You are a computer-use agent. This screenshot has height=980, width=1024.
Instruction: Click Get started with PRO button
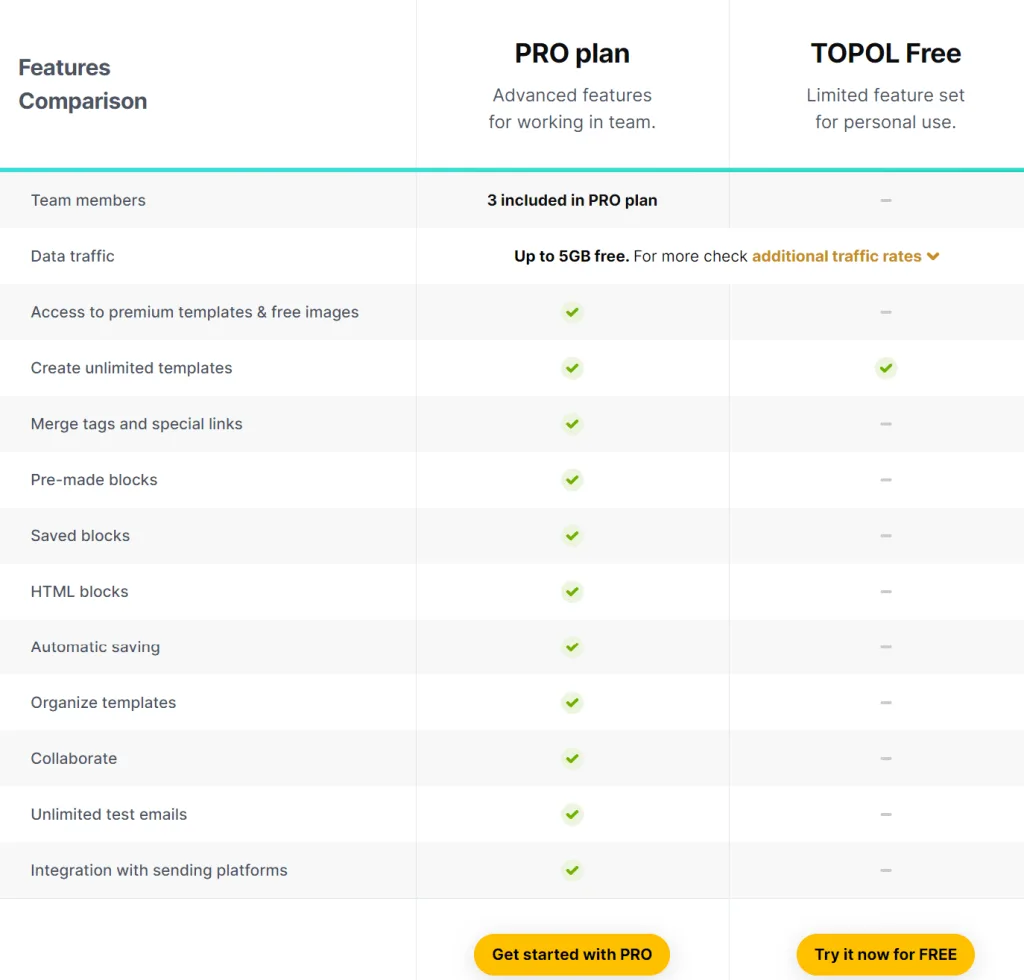(572, 955)
